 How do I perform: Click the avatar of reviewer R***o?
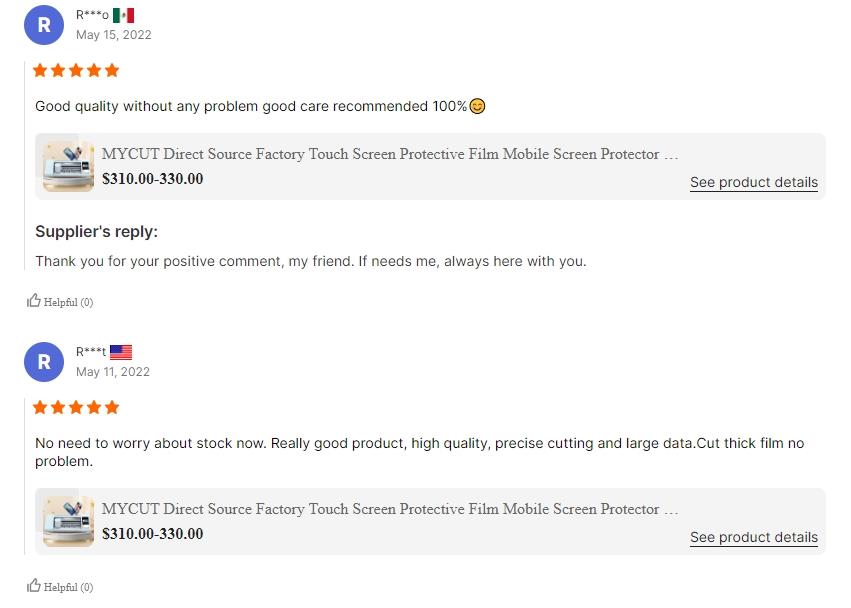pos(44,25)
